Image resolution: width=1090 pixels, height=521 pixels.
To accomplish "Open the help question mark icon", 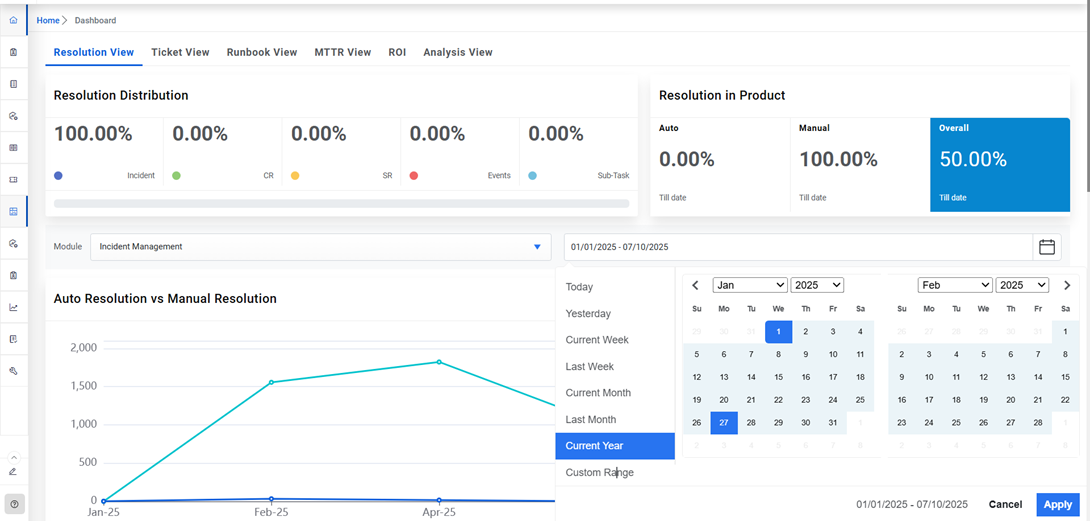I will (x=14, y=504).
